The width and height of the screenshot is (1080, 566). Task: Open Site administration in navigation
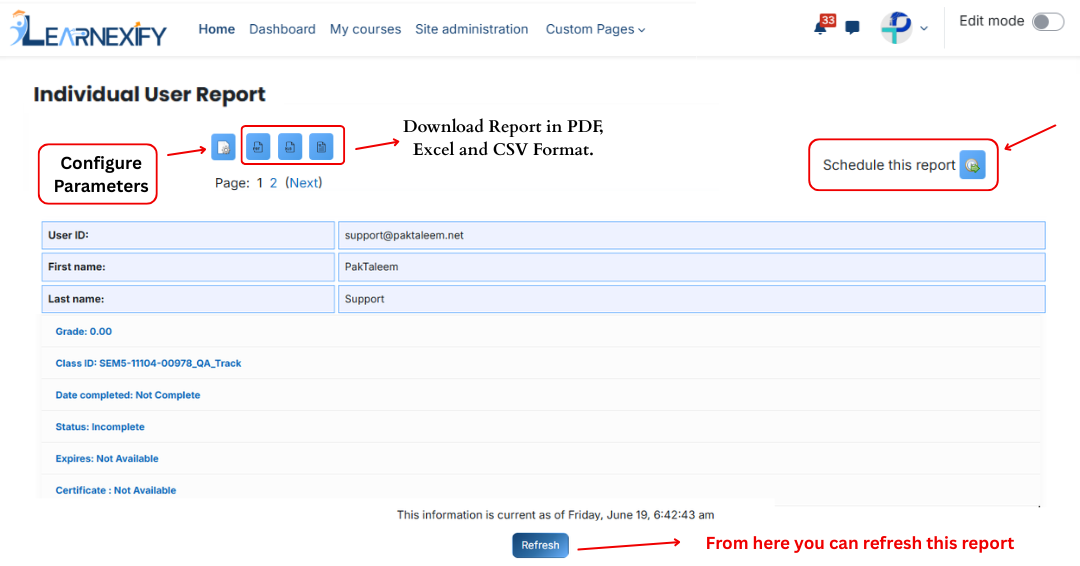[472, 29]
